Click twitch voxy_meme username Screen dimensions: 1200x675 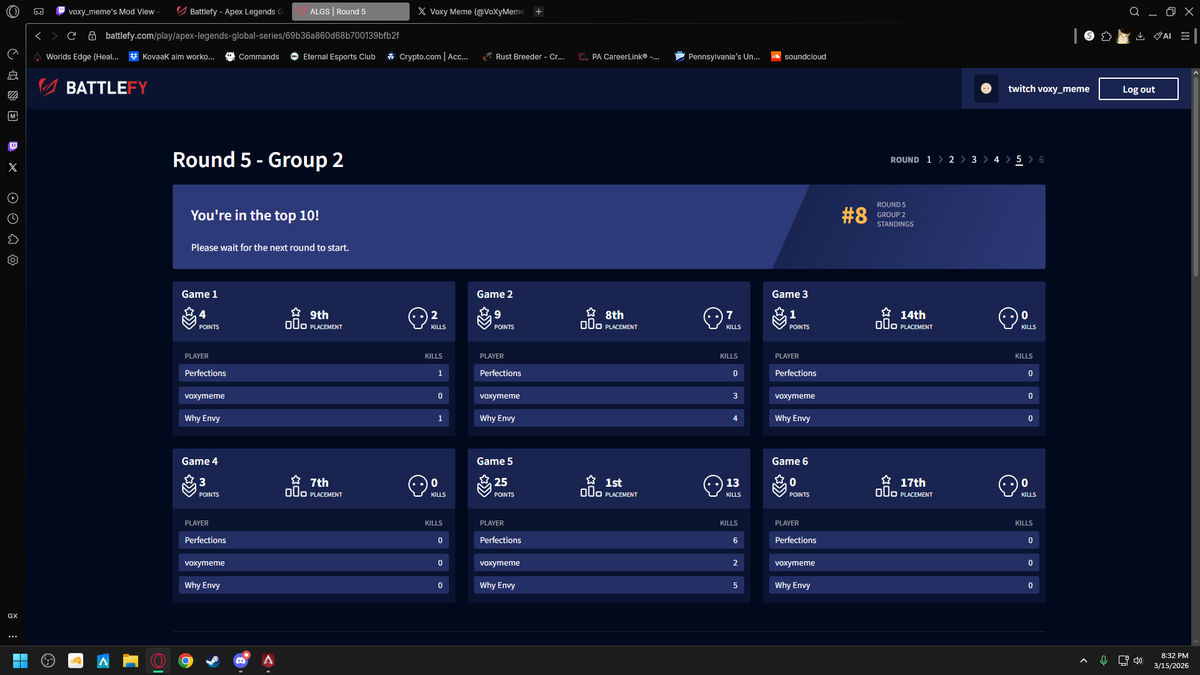(1048, 89)
